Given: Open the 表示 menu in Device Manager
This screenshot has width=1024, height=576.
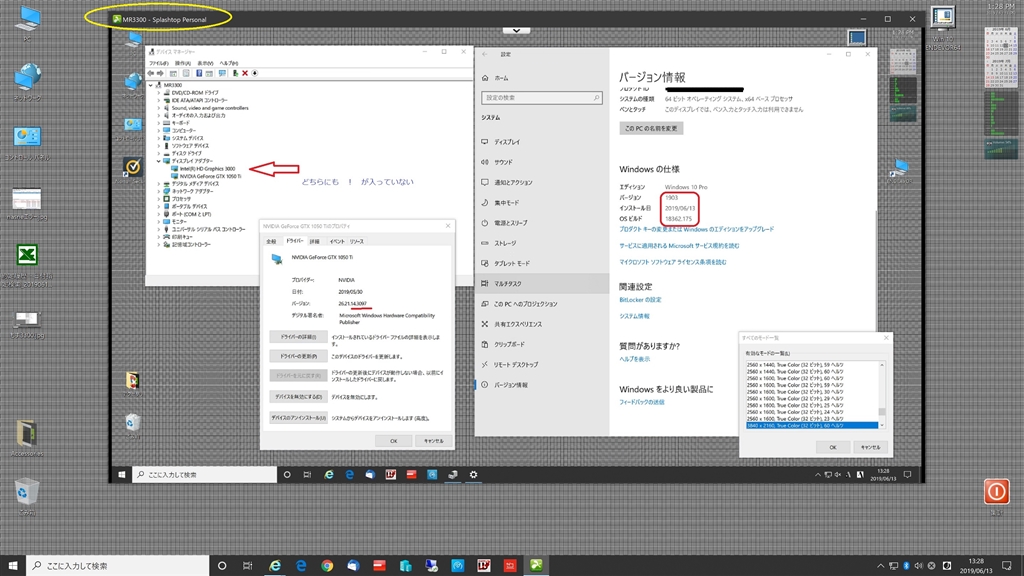Looking at the screenshot, I should click(x=205, y=63).
